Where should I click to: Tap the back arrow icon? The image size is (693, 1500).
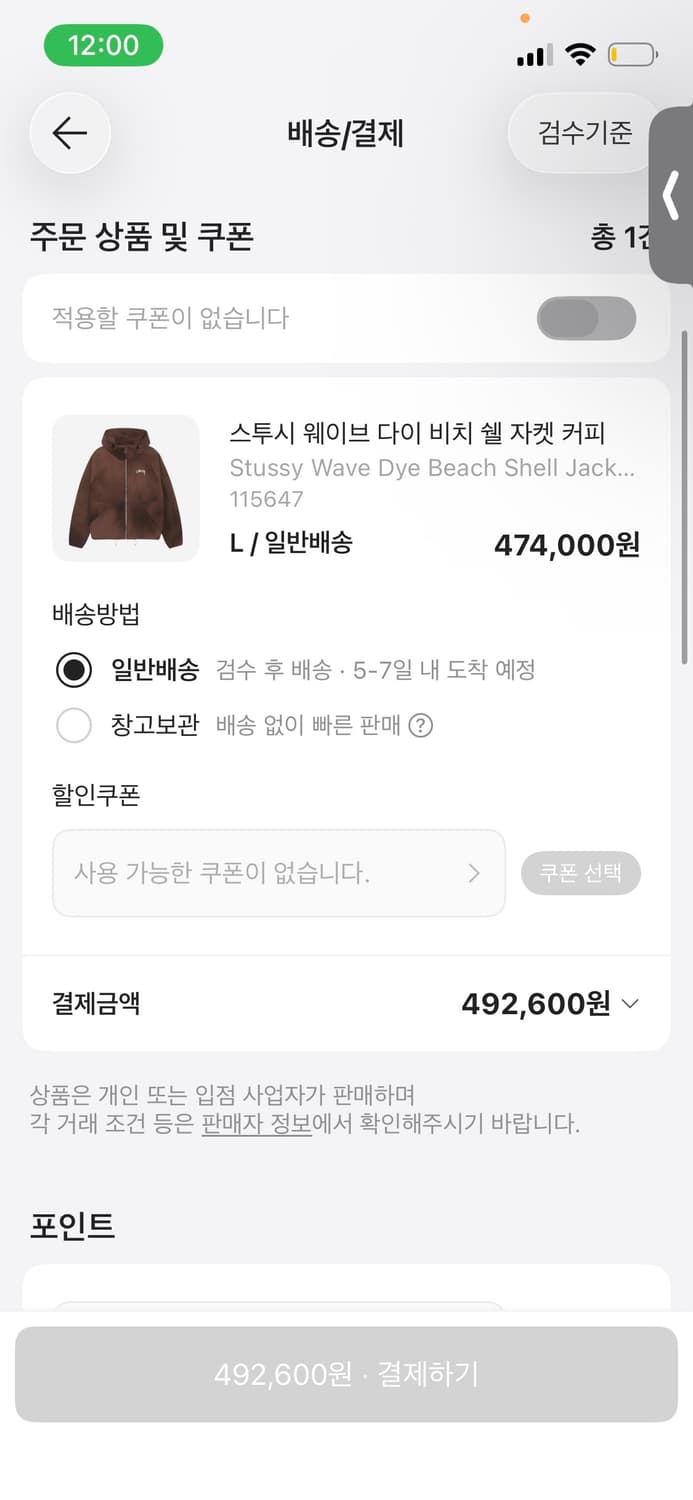[x=69, y=133]
